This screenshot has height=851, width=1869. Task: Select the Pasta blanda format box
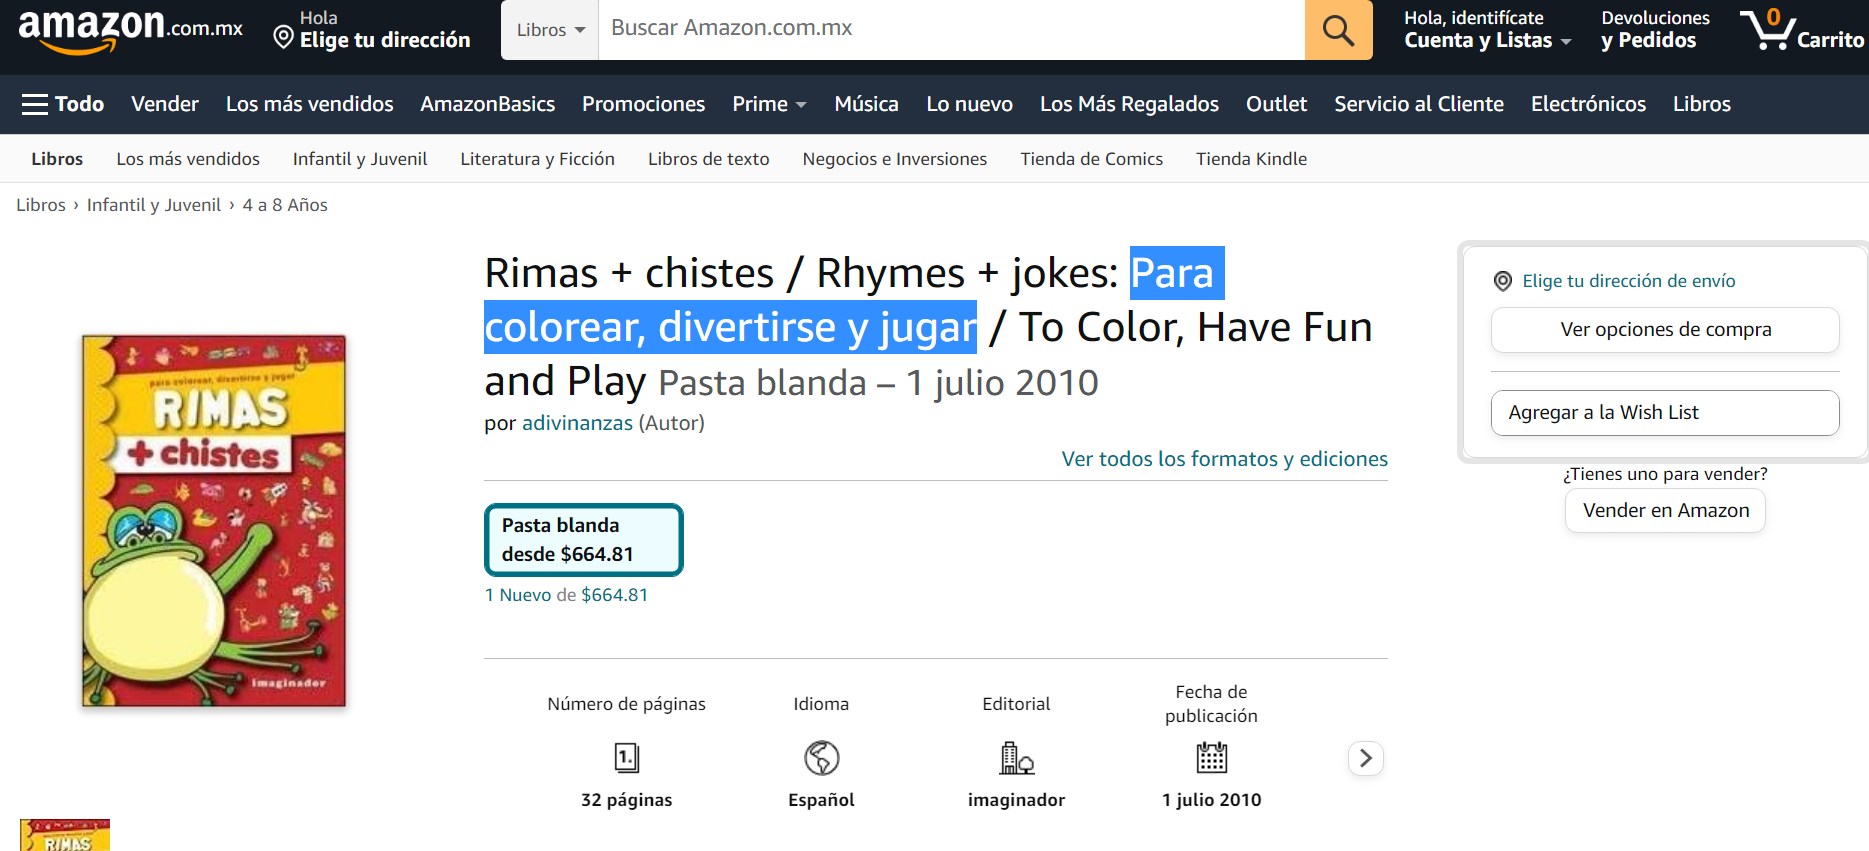click(x=584, y=540)
